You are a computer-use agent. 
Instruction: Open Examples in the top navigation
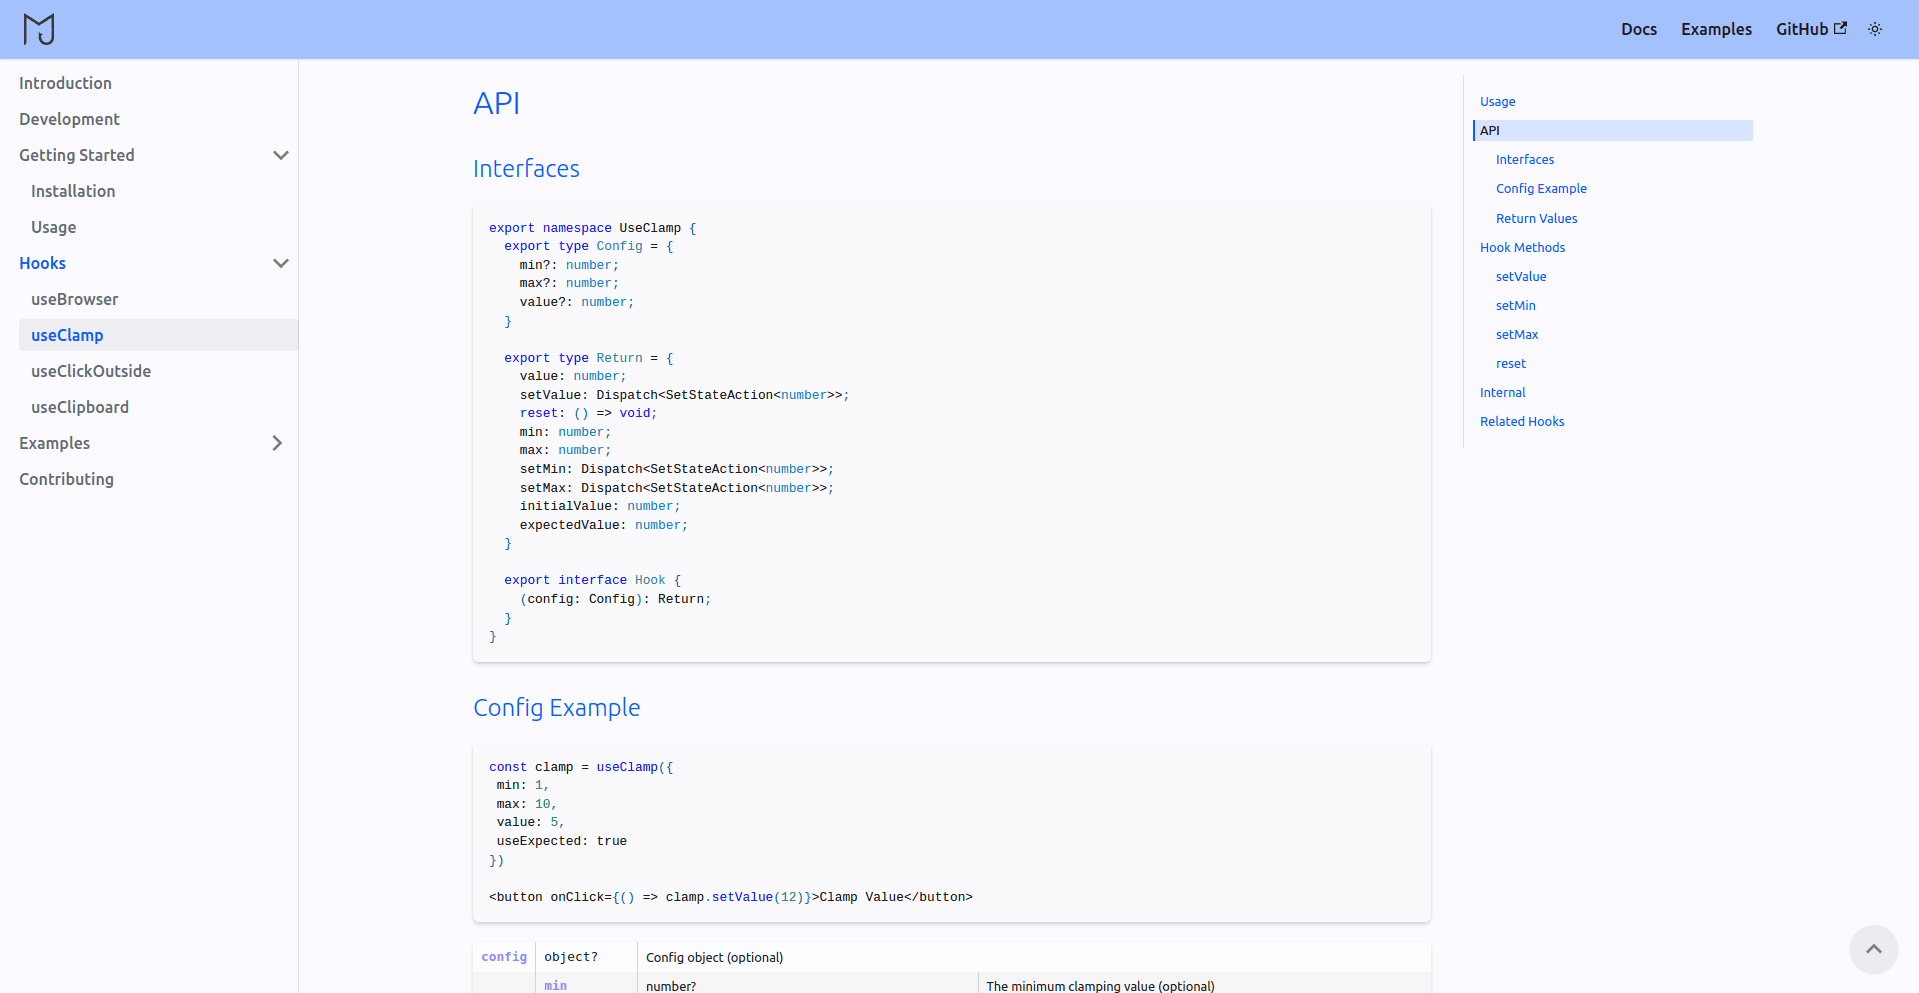tap(1715, 29)
